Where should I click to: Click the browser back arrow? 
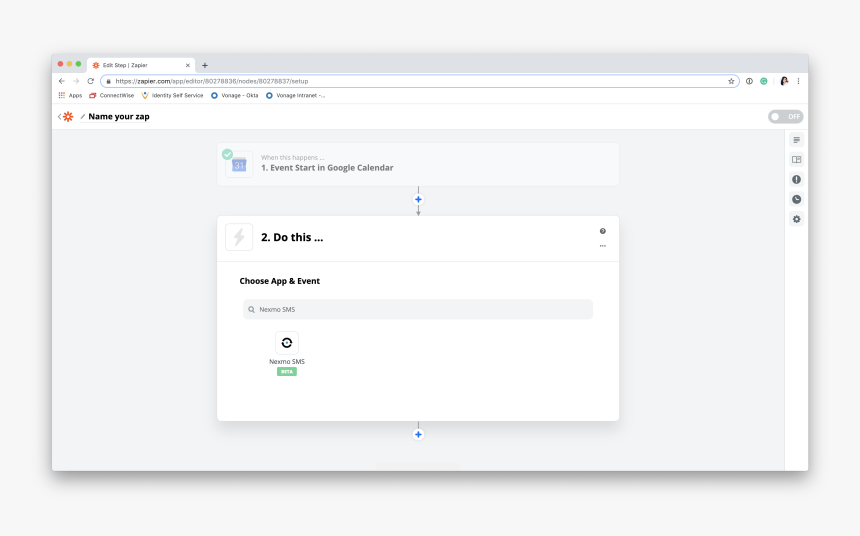point(61,81)
